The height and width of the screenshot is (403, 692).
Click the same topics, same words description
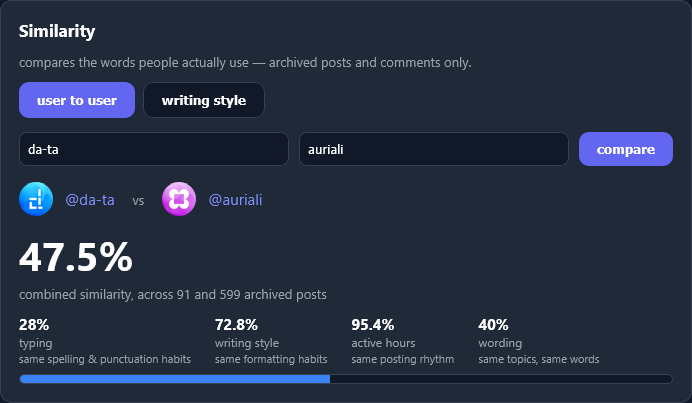click(x=539, y=359)
